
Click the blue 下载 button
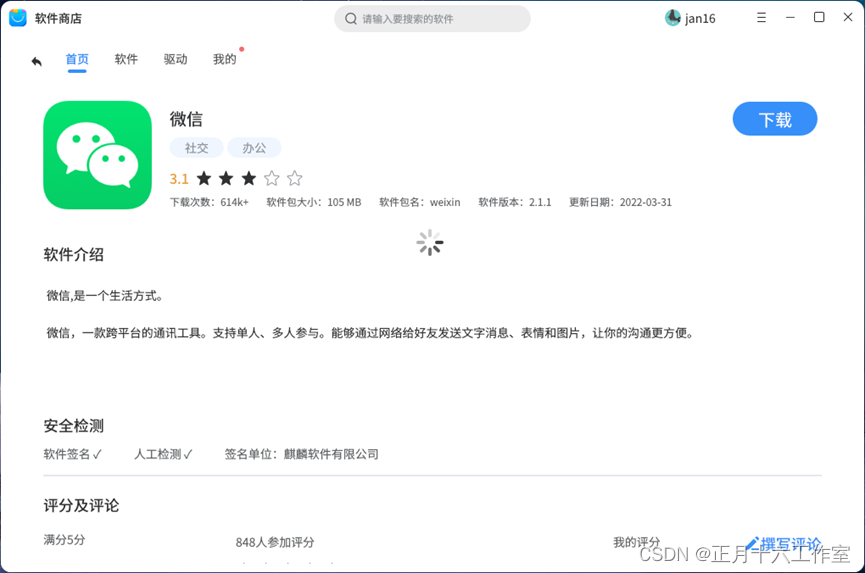[775, 119]
